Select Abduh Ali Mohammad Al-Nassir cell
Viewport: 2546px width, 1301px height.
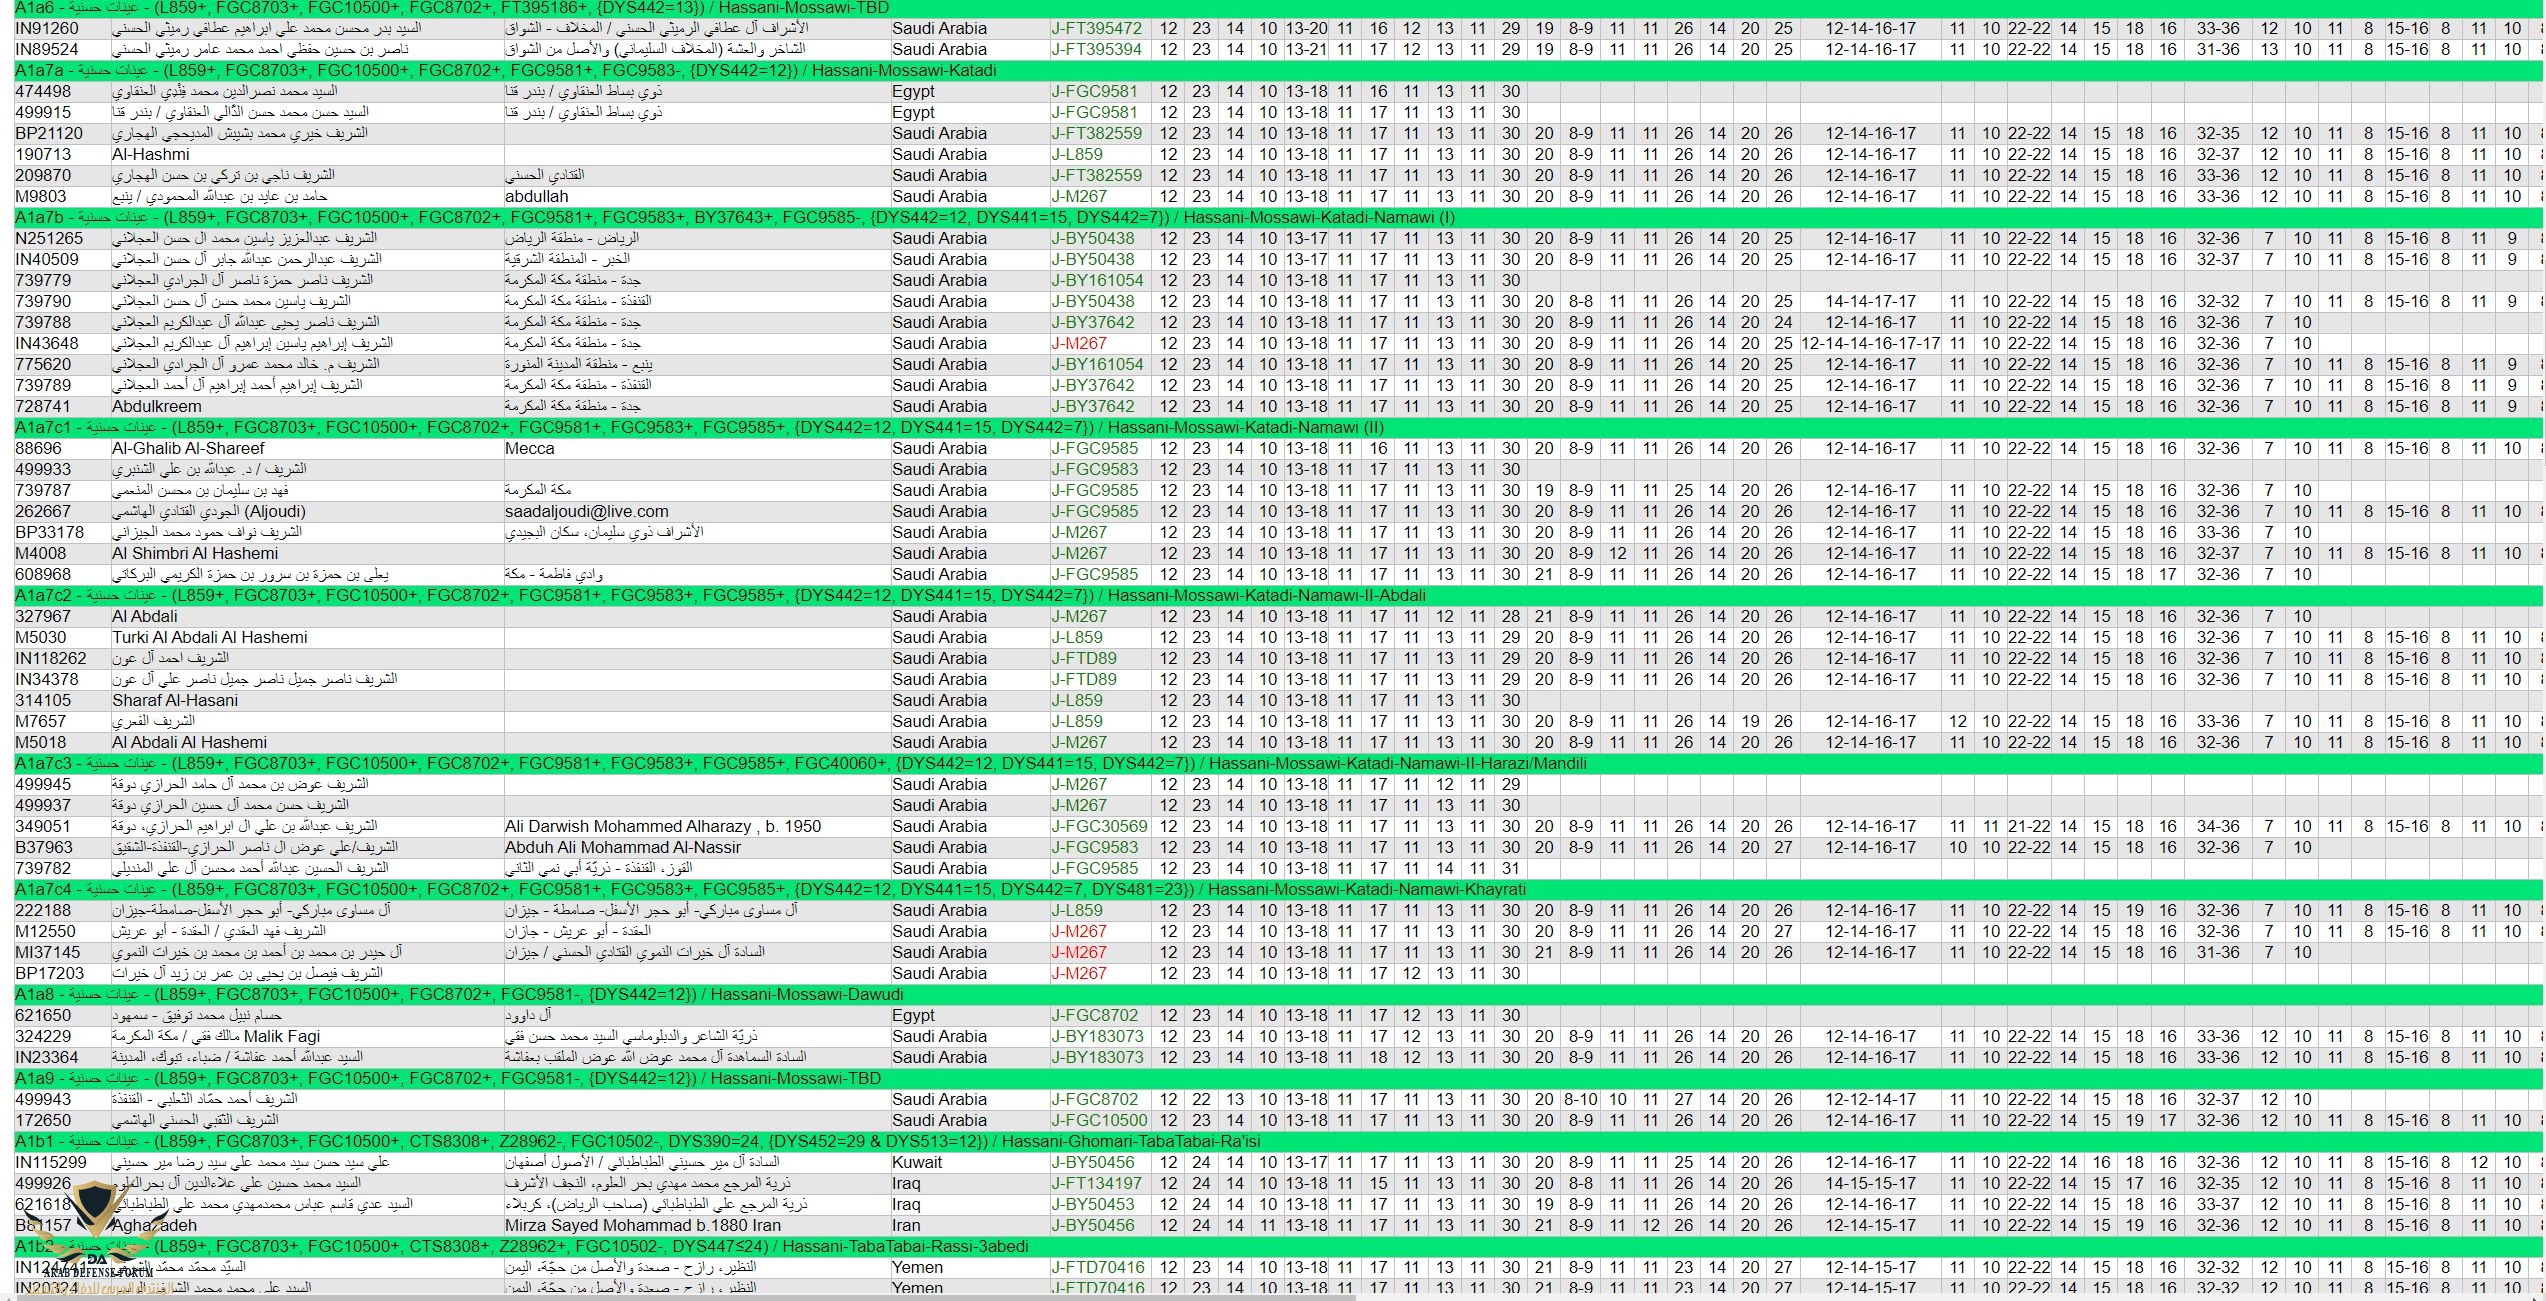[x=623, y=847]
